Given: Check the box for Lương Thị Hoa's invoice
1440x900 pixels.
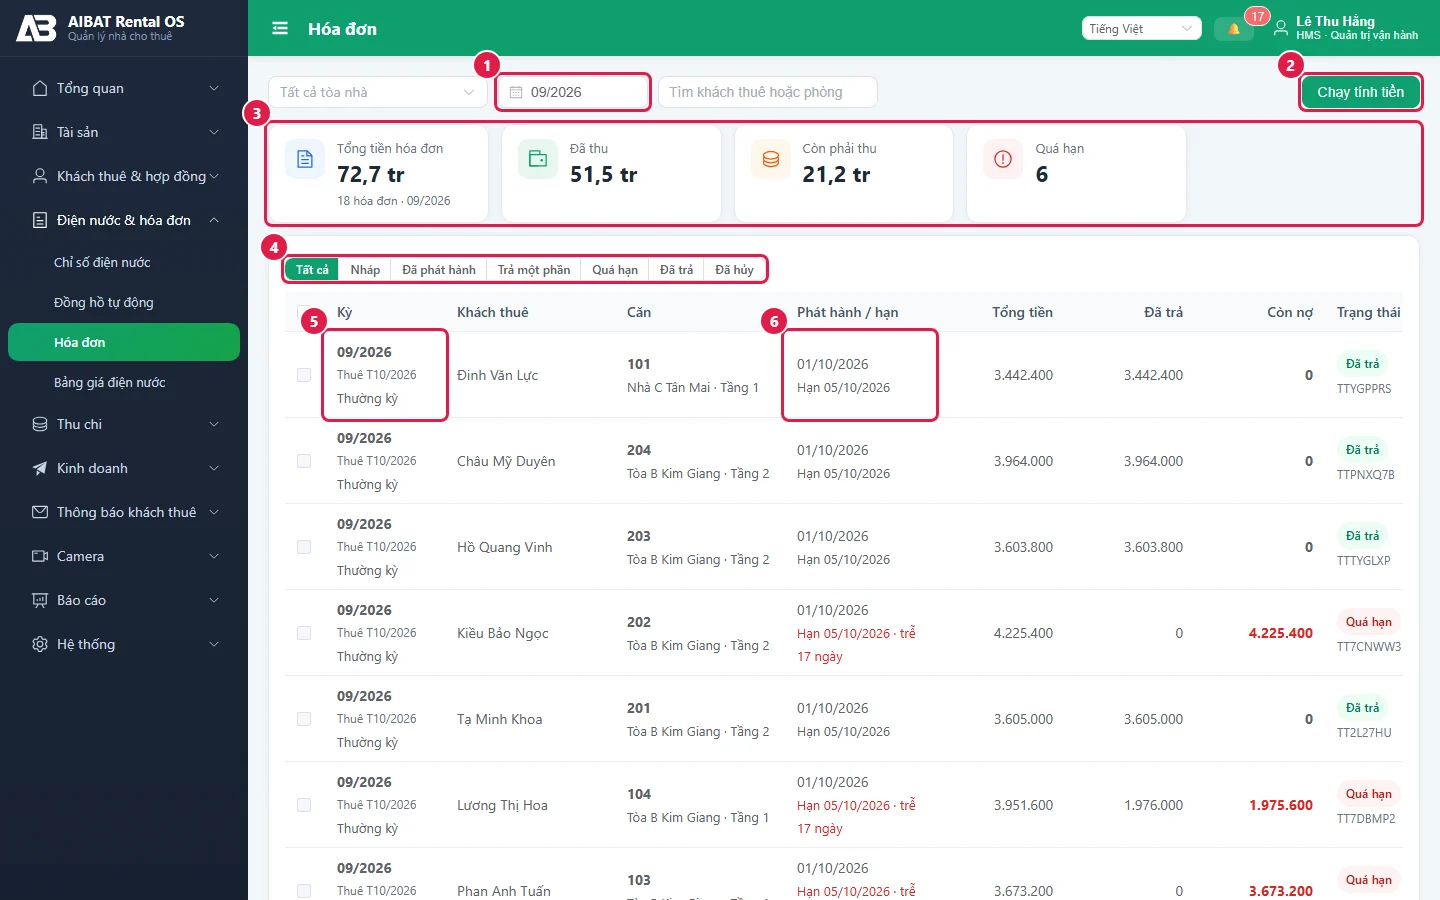Looking at the screenshot, I should 304,805.
